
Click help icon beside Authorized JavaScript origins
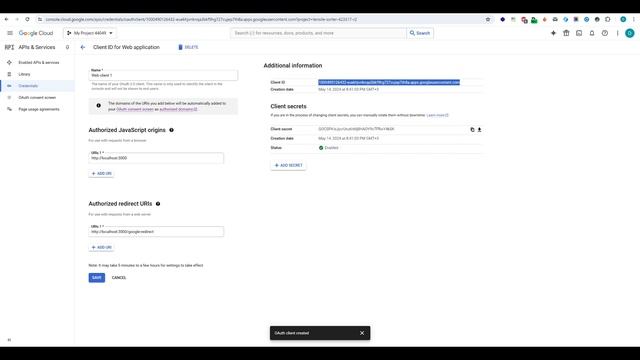[171, 130]
